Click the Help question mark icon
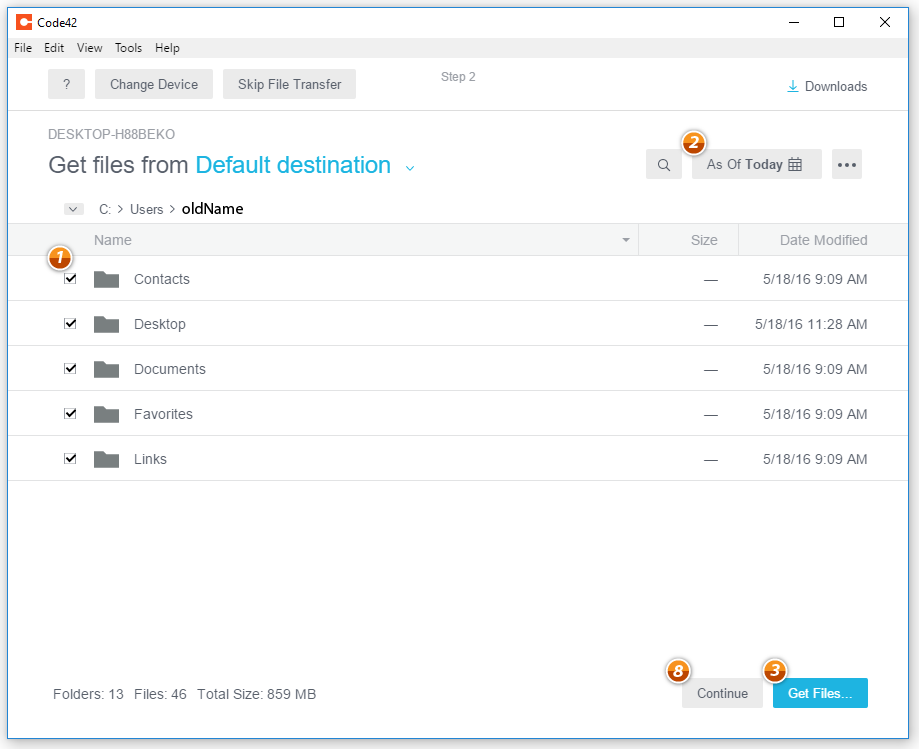Image resolution: width=919 pixels, height=749 pixels. (66, 84)
